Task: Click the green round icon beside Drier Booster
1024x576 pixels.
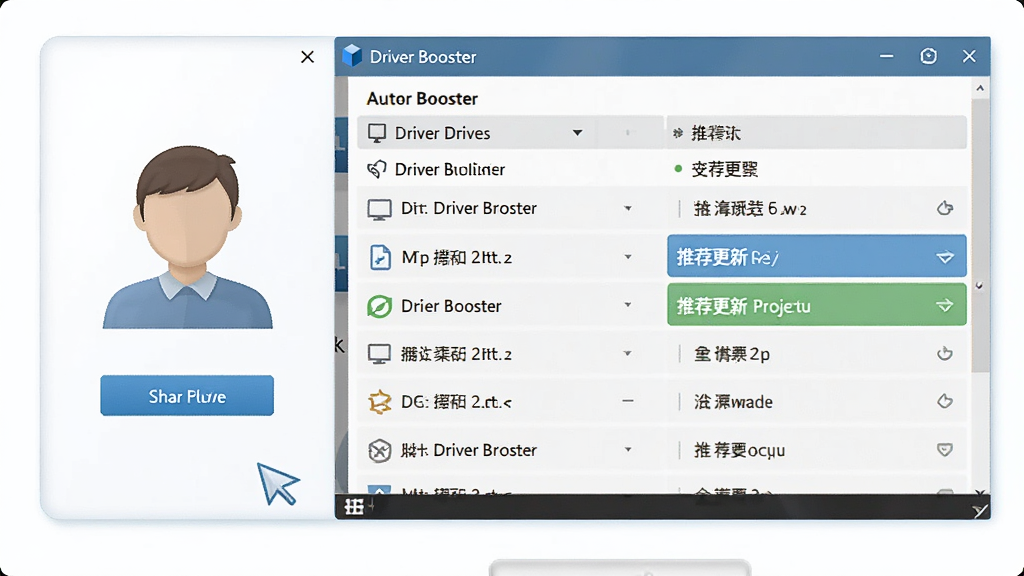Action: (x=379, y=306)
